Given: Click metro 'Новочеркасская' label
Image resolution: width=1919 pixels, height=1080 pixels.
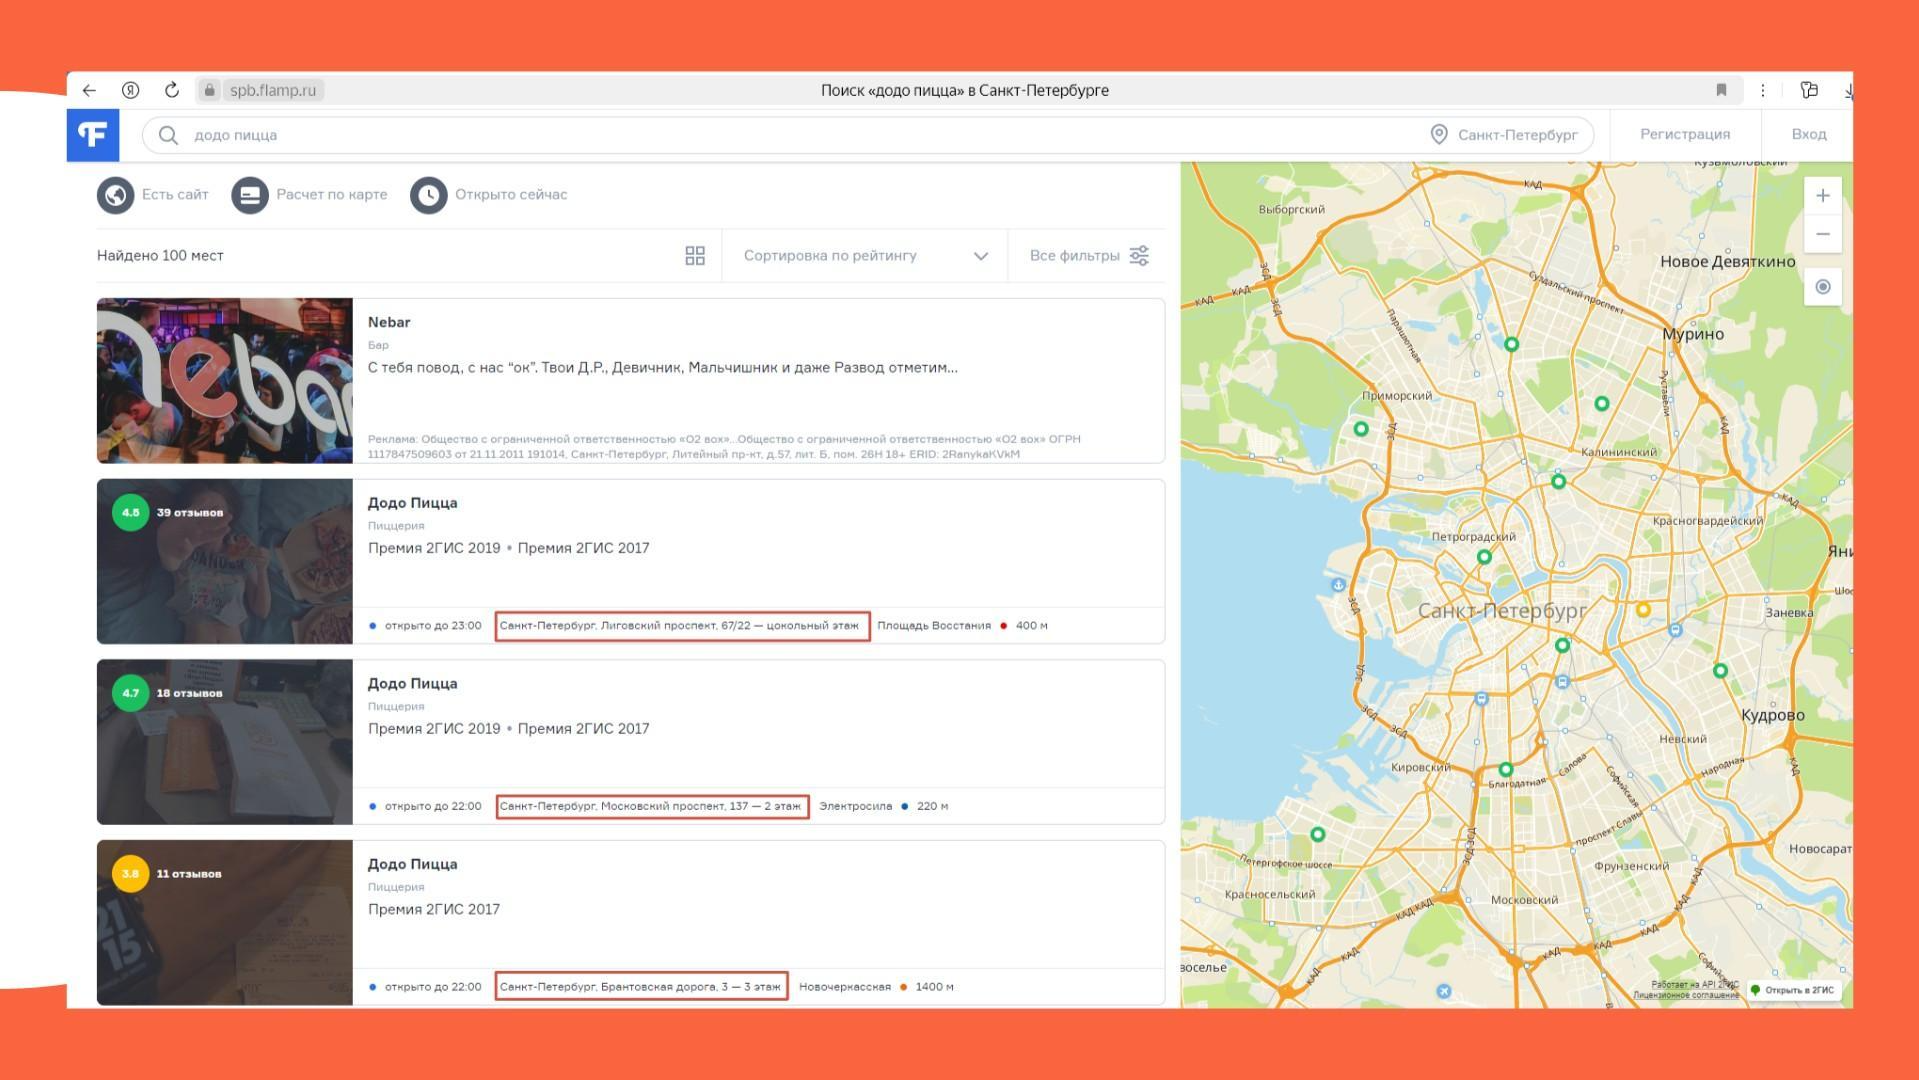Looking at the screenshot, I should 844,987.
